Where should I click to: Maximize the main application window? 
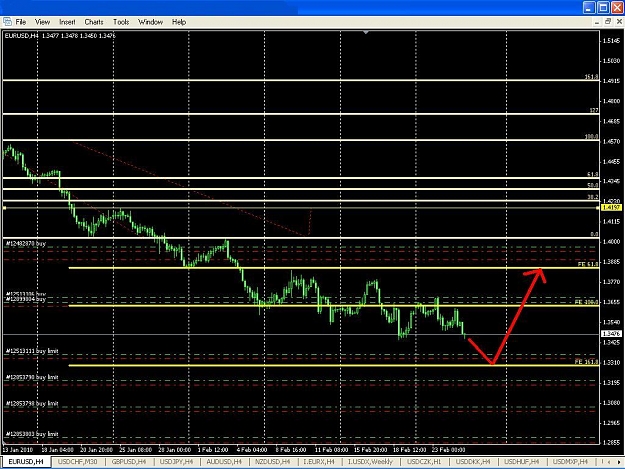[x=603, y=8]
